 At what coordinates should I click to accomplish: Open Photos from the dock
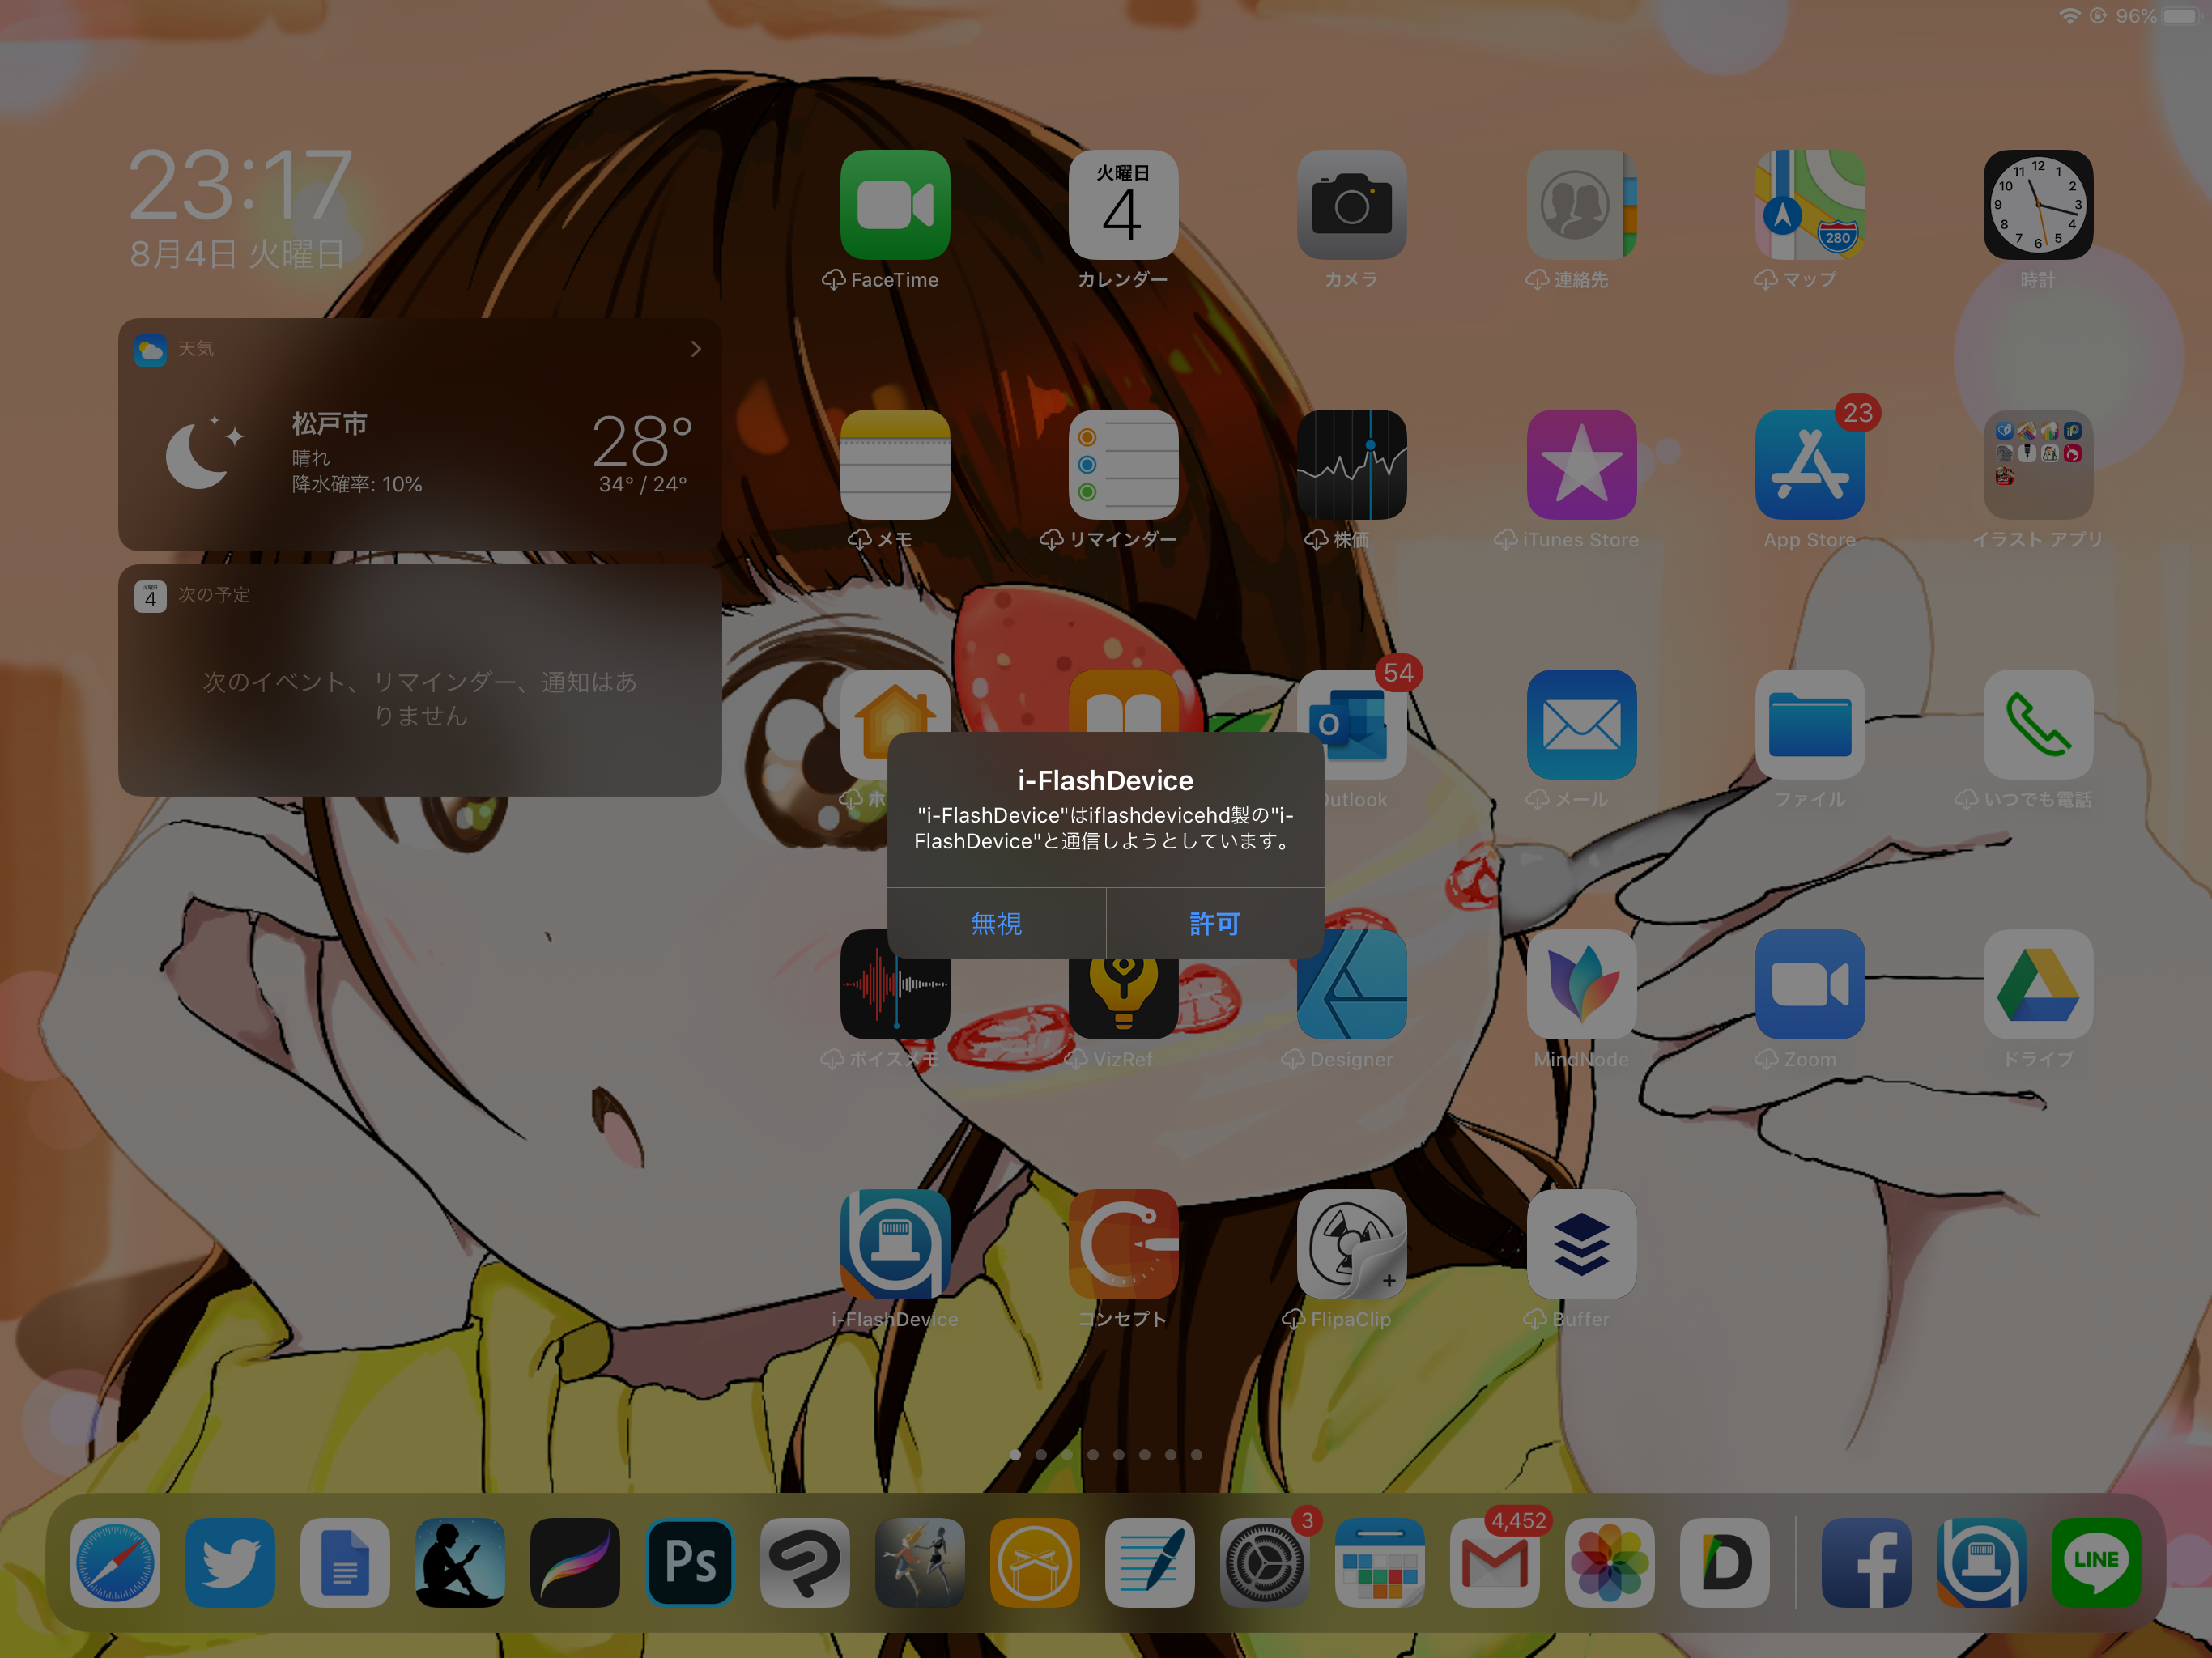pos(1610,1562)
